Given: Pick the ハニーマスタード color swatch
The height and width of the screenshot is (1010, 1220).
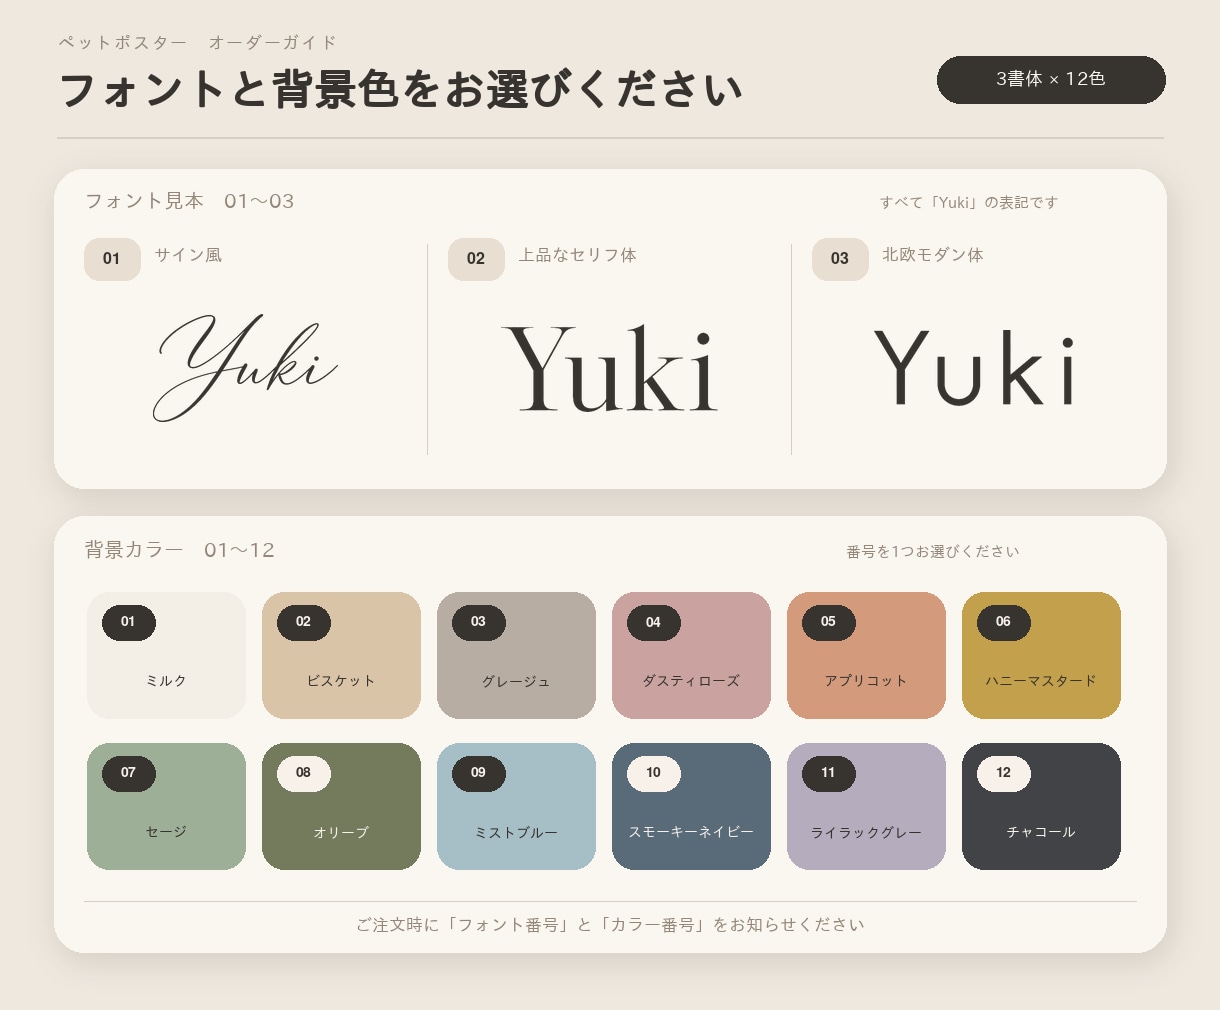Looking at the screenshot, I should [x=1041, y=655].
